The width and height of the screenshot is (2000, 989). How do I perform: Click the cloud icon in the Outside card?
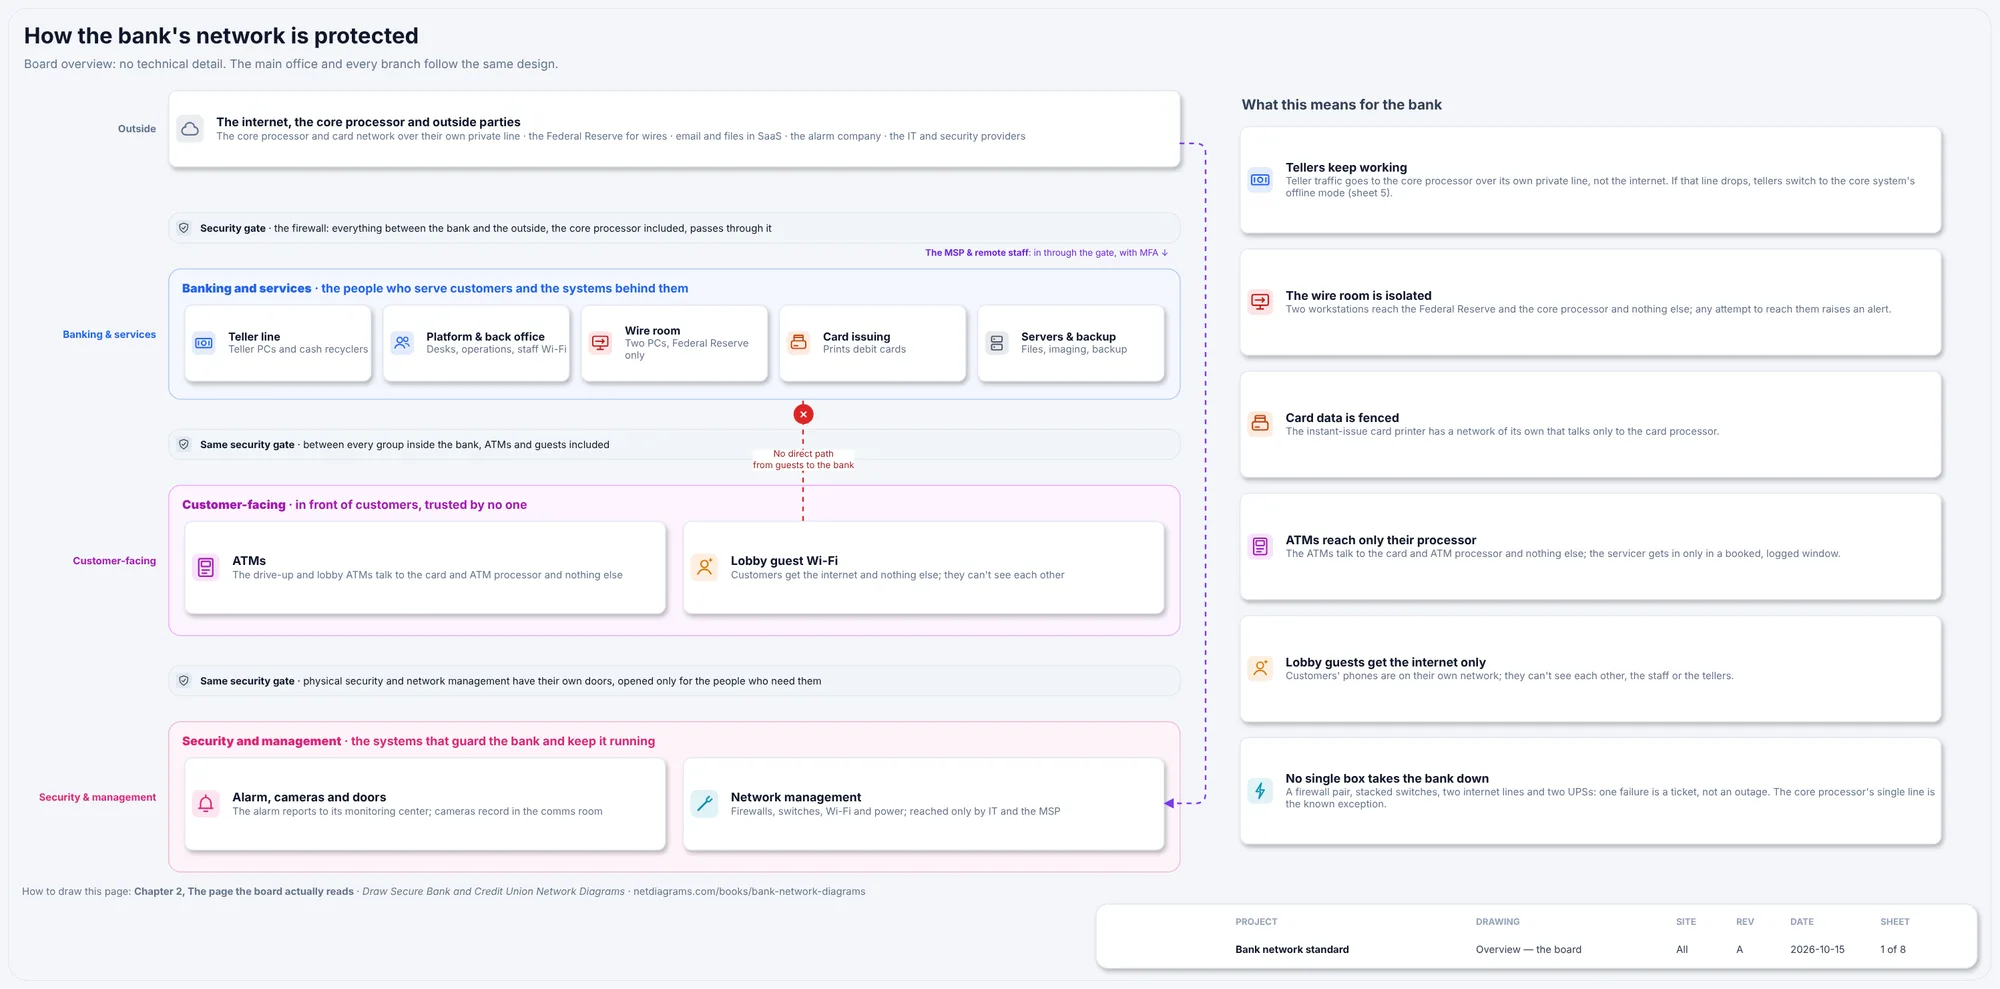coord(190,129)
